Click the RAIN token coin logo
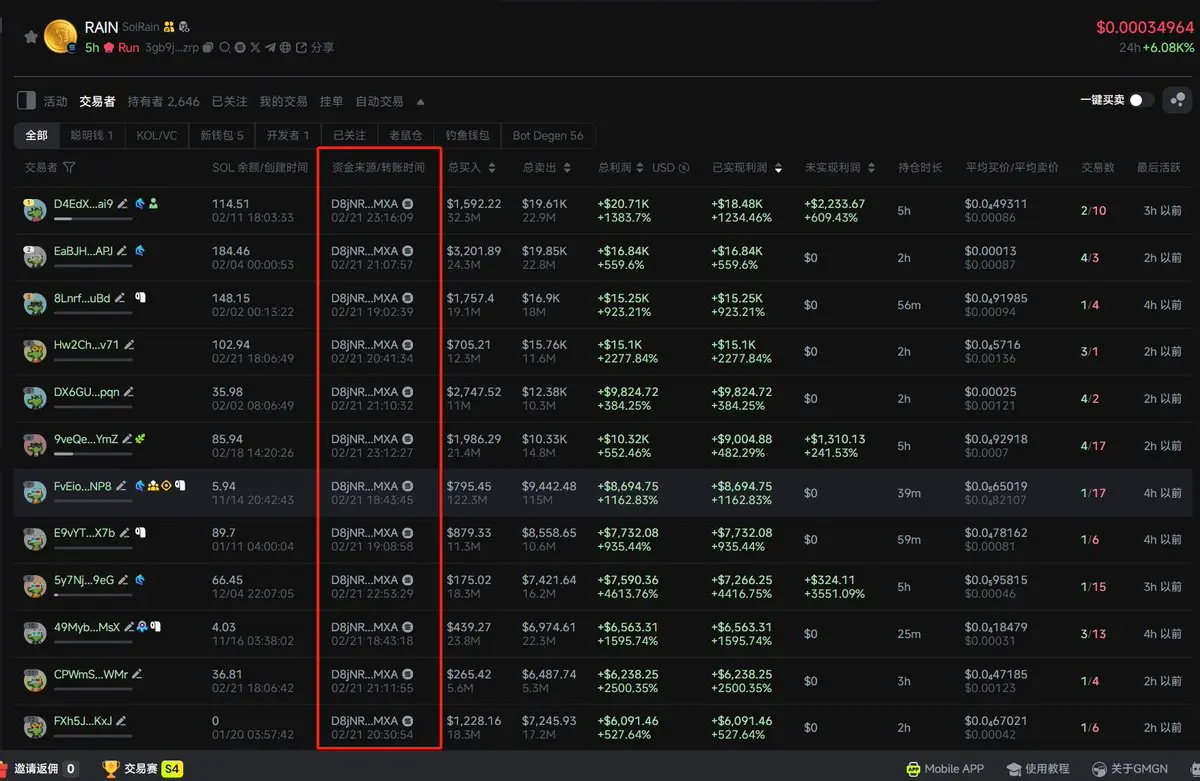Image resolution: width=1200 pixels, height=781 pixels. click(61, 38)
